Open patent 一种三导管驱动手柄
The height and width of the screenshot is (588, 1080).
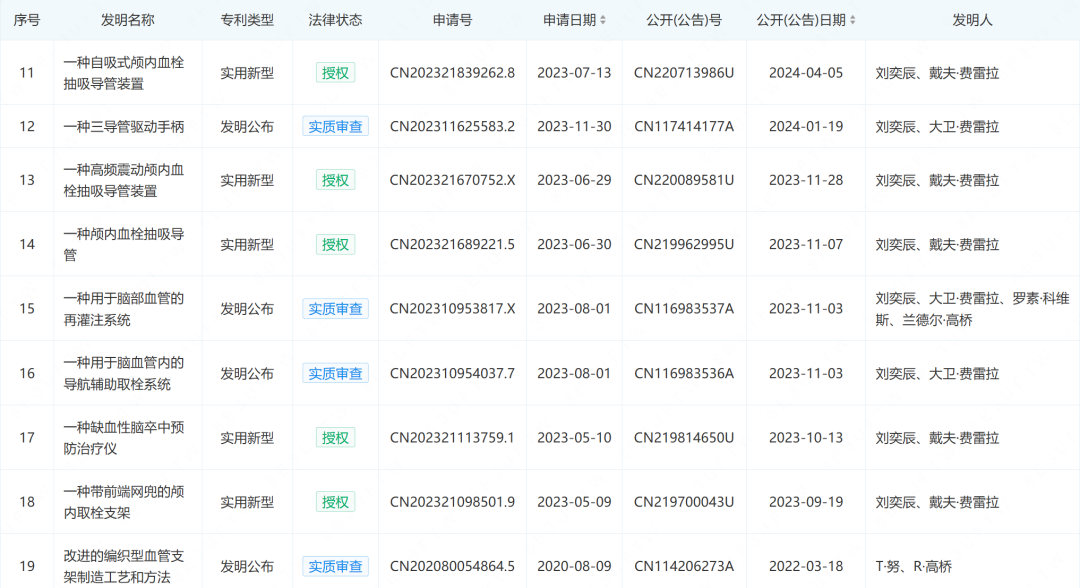coord(124,126)
